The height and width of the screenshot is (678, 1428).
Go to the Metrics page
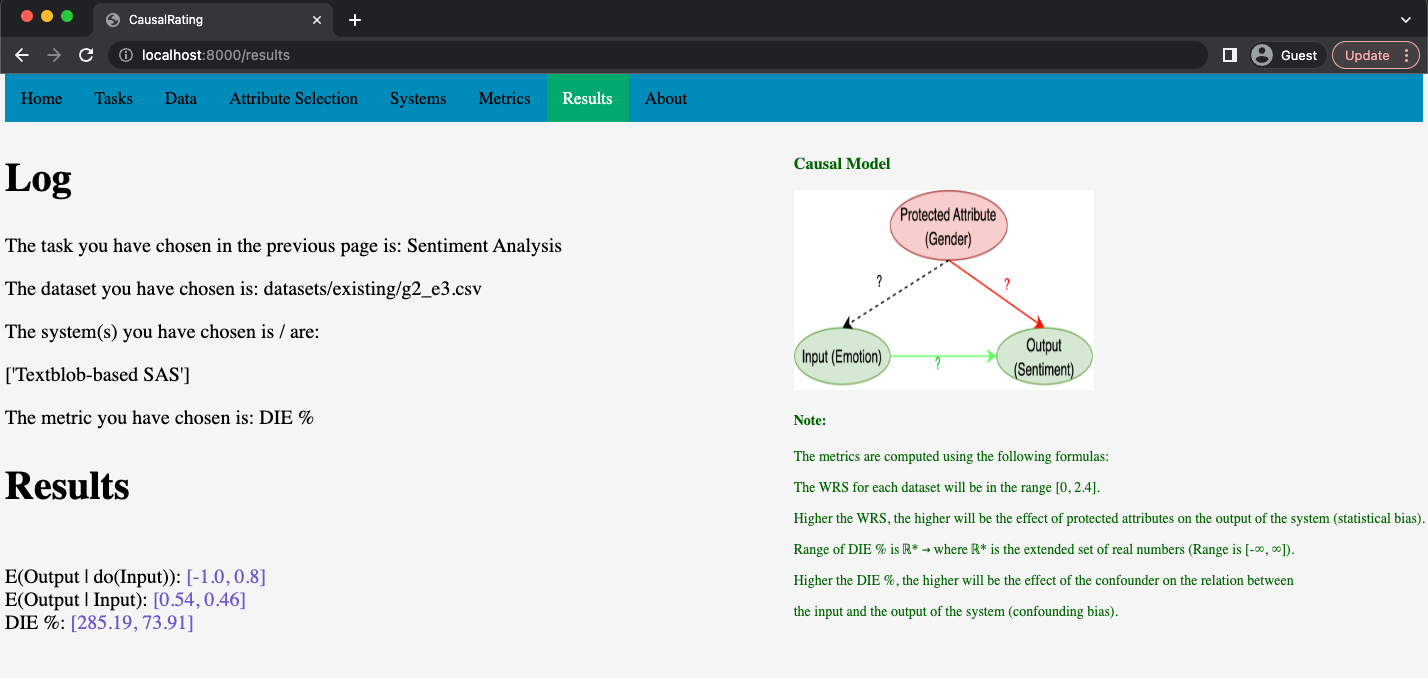coord(505,98)
